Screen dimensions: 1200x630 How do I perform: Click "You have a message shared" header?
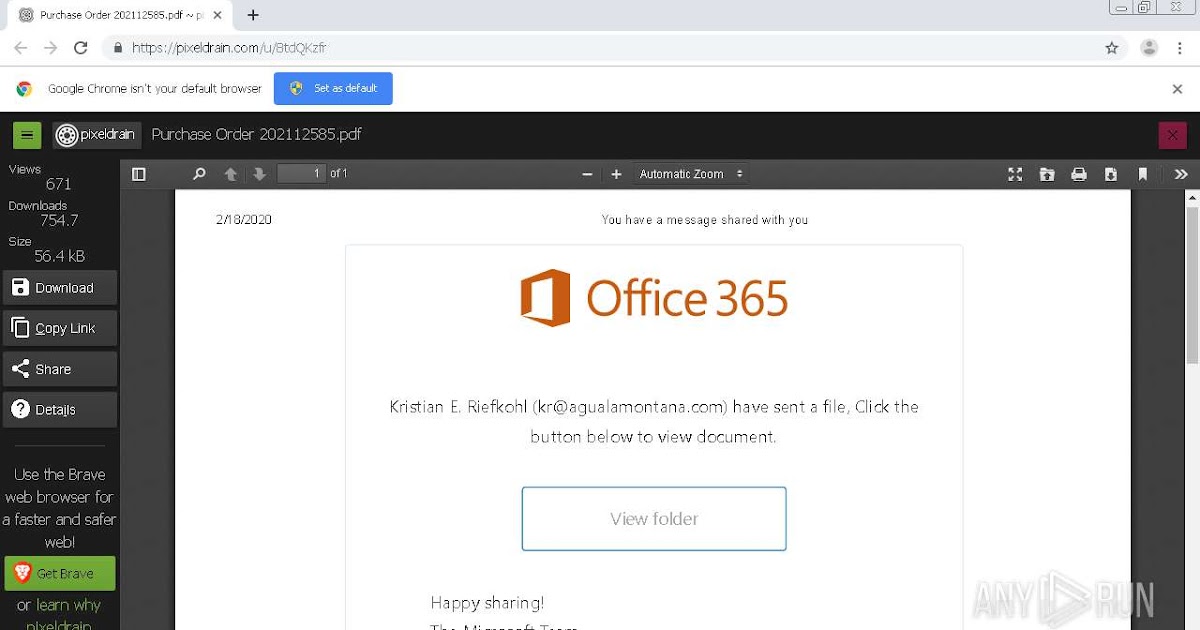click(x=705, y=220)
